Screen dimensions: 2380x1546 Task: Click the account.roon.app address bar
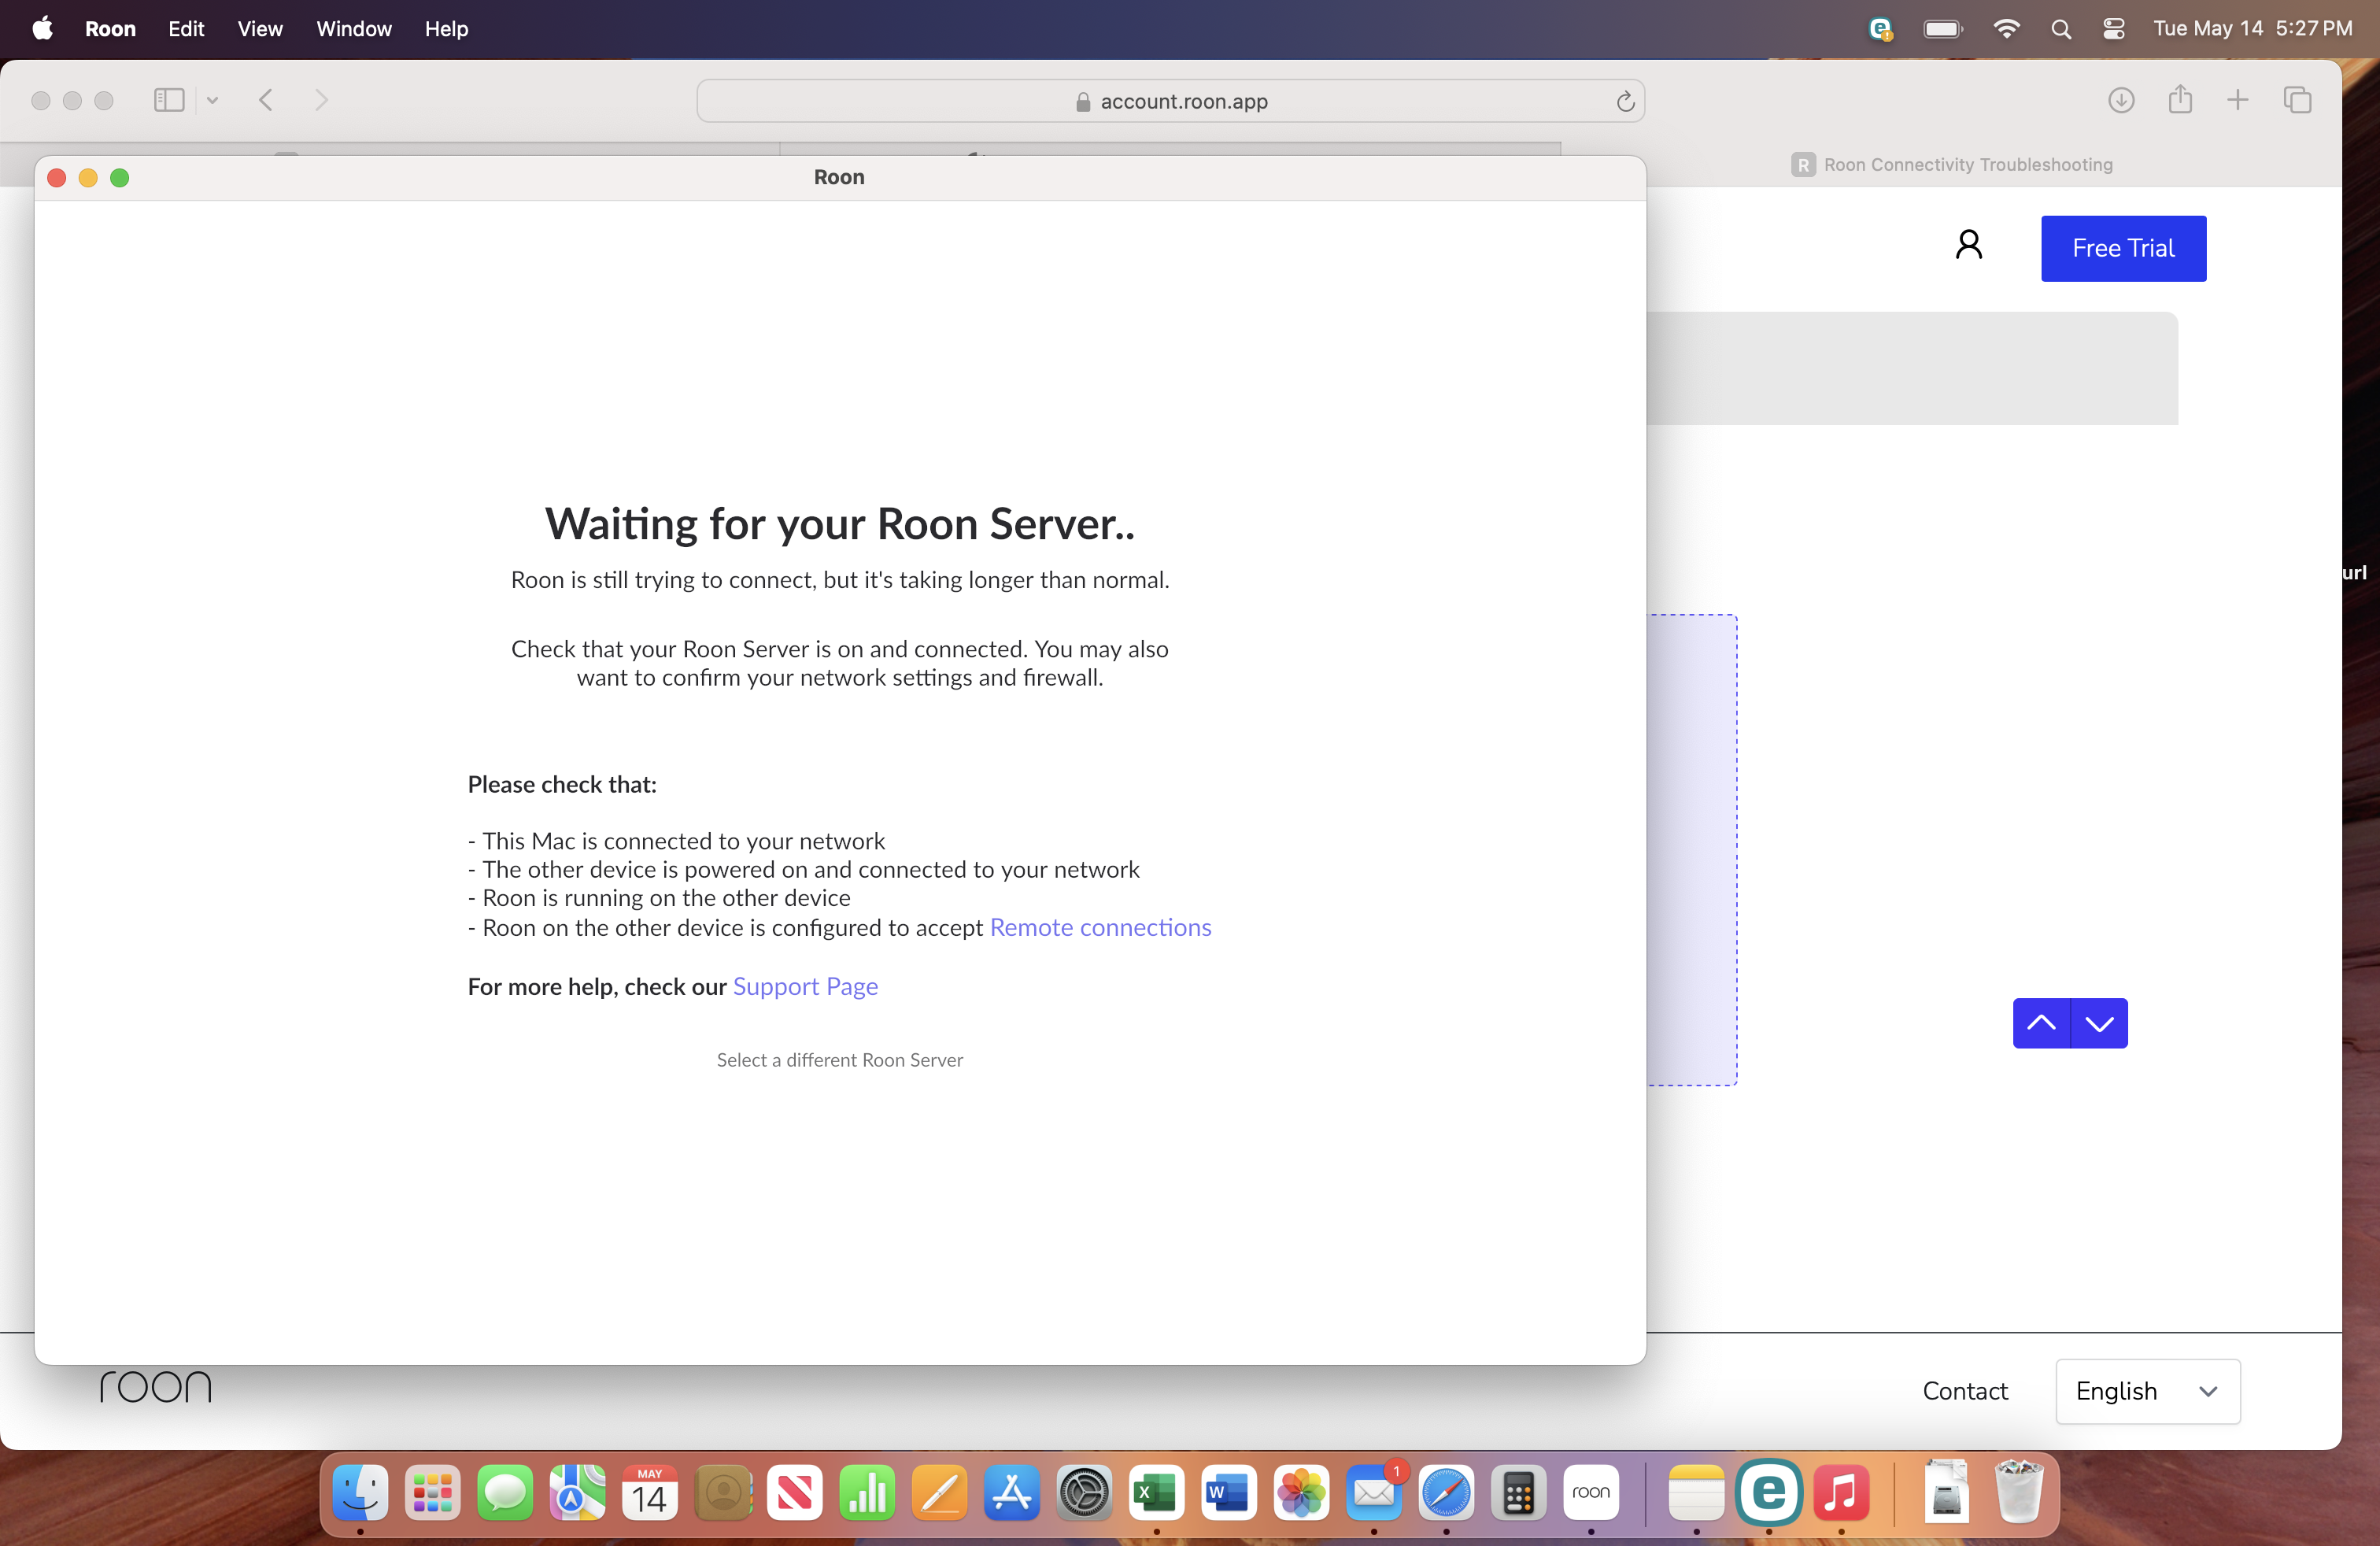(x=1170, y=101)
